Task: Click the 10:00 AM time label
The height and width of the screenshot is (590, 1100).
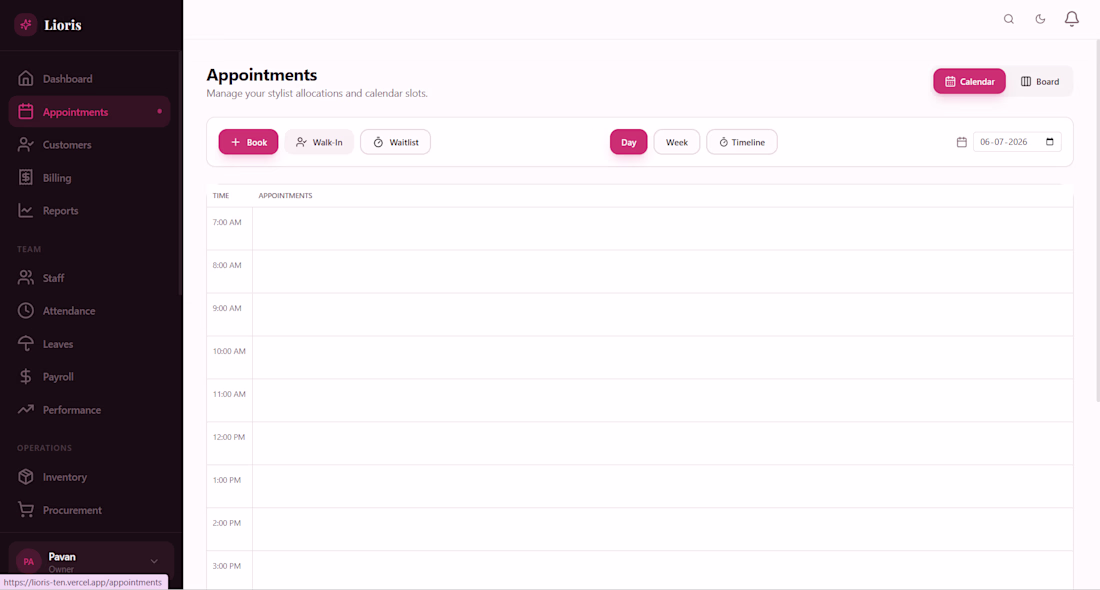Action: click(x=229, y=351)
